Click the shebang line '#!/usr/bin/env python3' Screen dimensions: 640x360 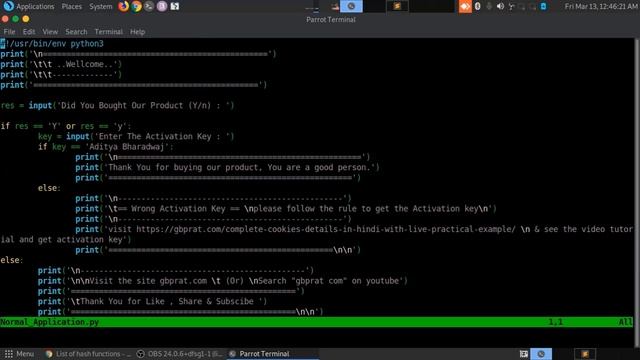click(52, 44)
